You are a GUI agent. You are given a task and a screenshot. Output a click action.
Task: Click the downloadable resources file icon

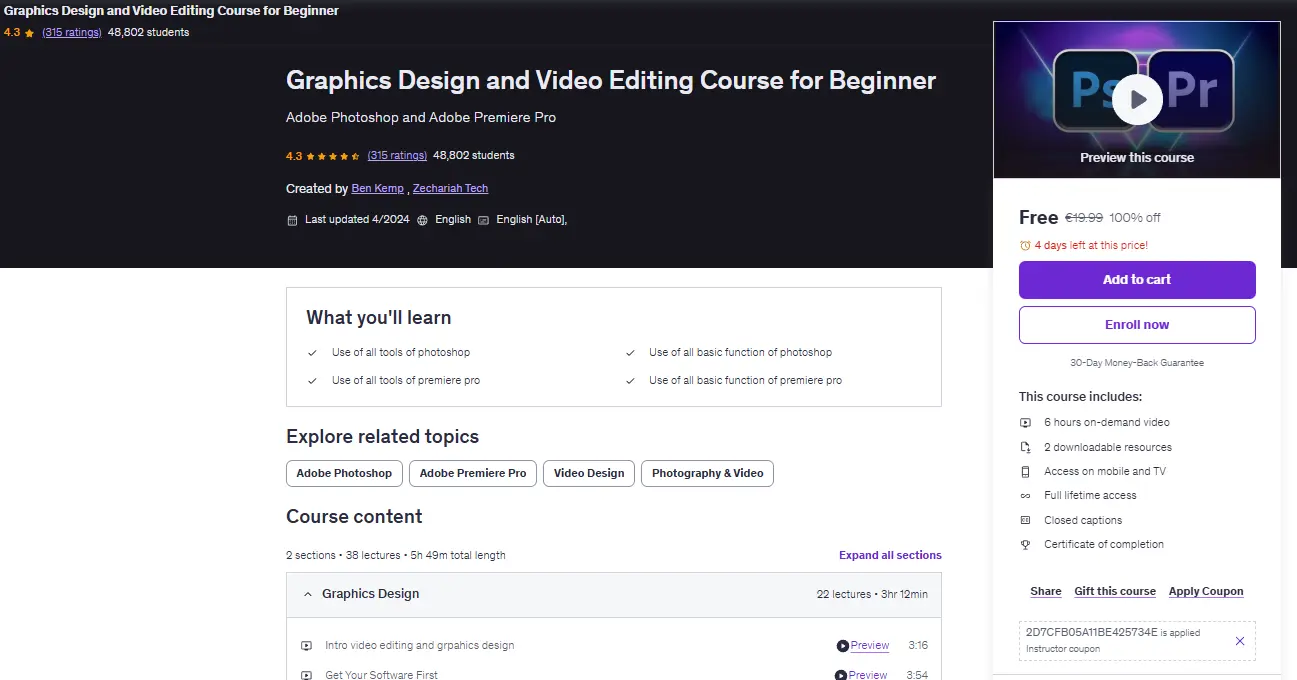(1025, 447)
